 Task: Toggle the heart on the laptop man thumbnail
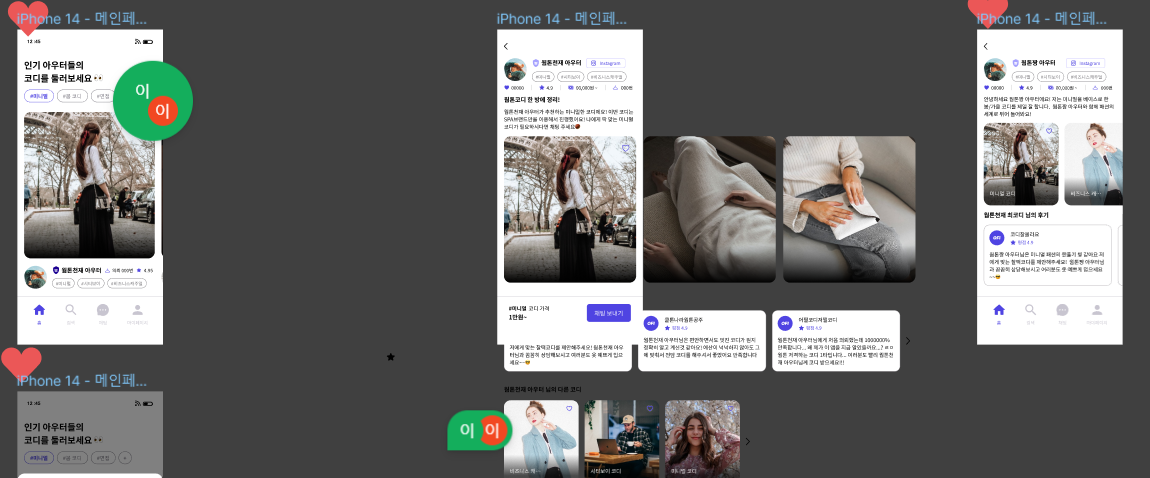click(649, 408)
